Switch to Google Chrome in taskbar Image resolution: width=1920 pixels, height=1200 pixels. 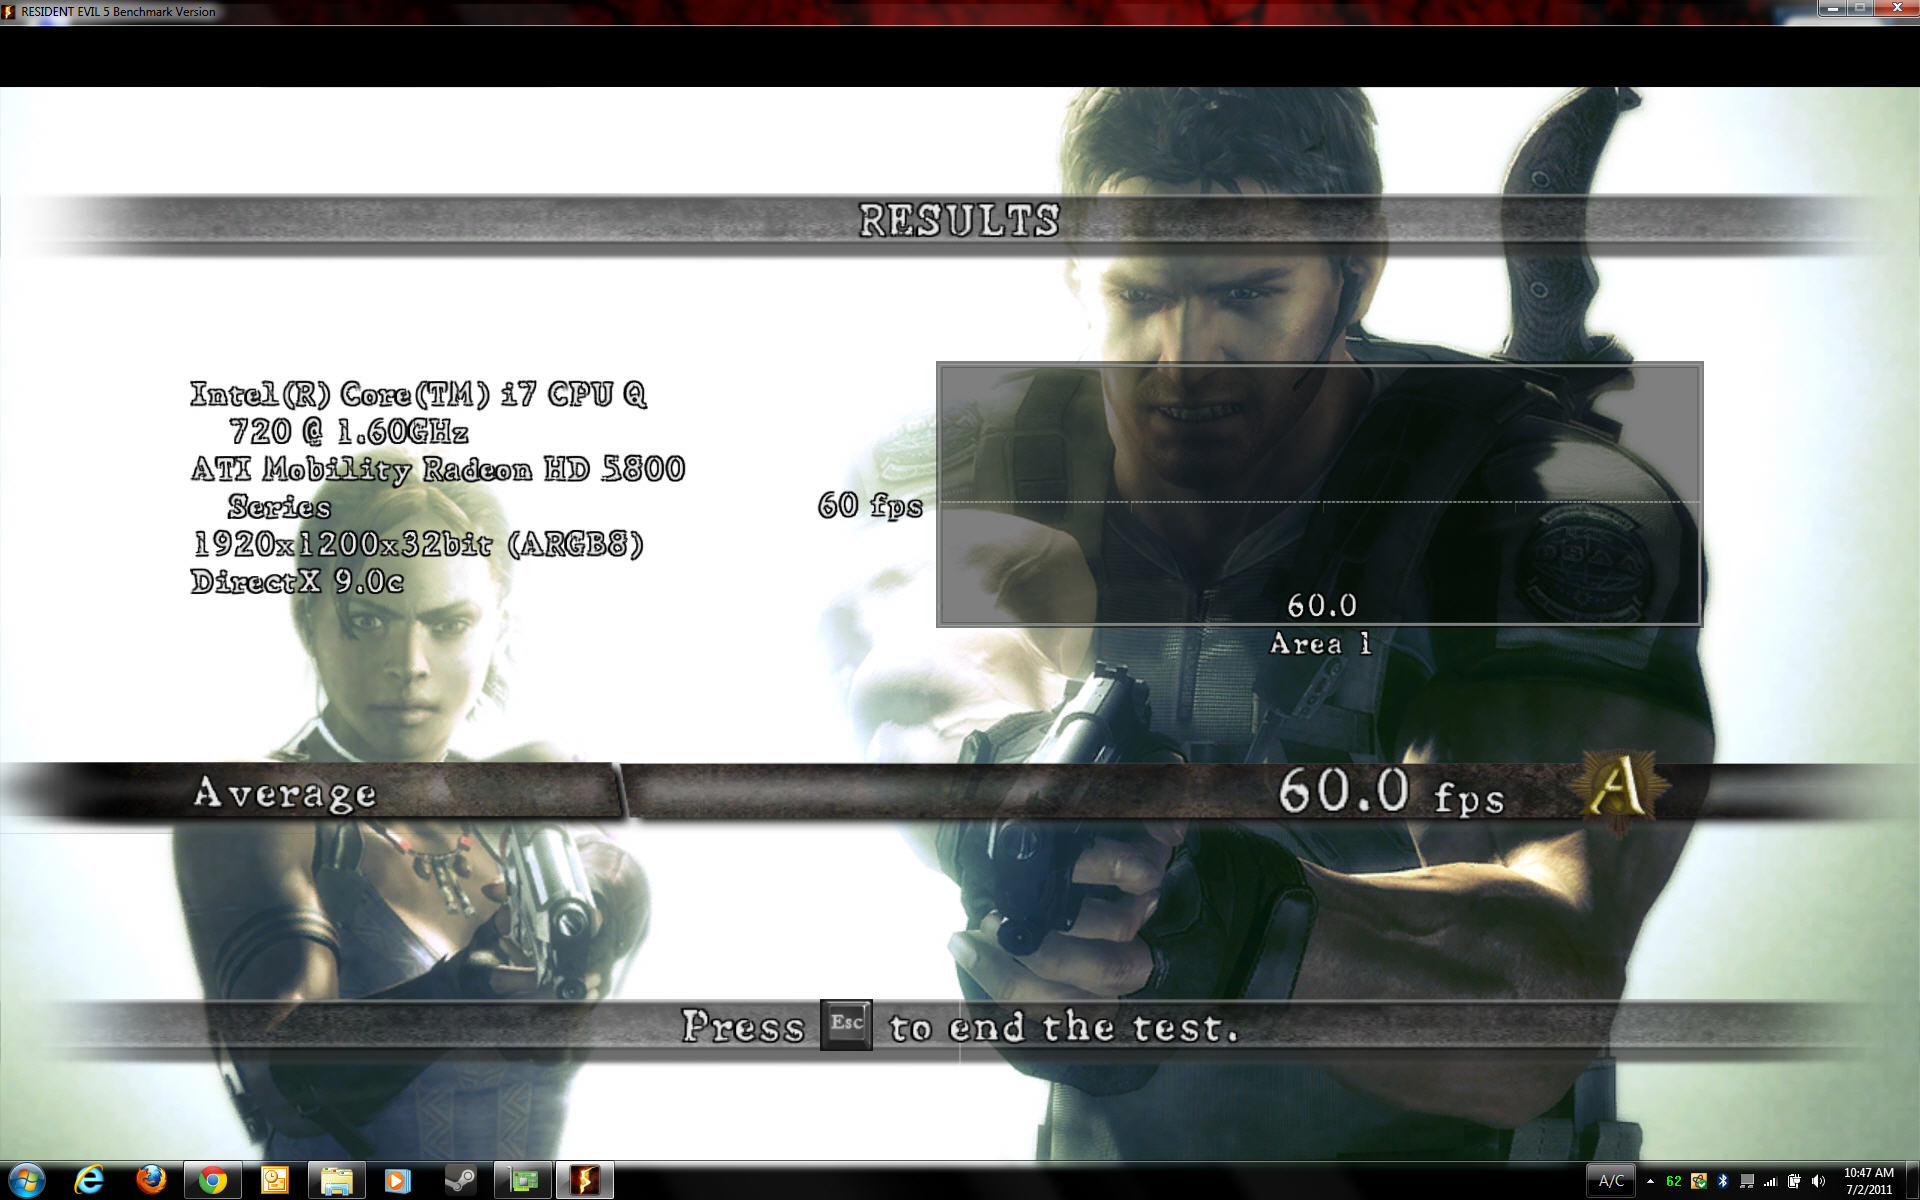[x=212, y=1181]
